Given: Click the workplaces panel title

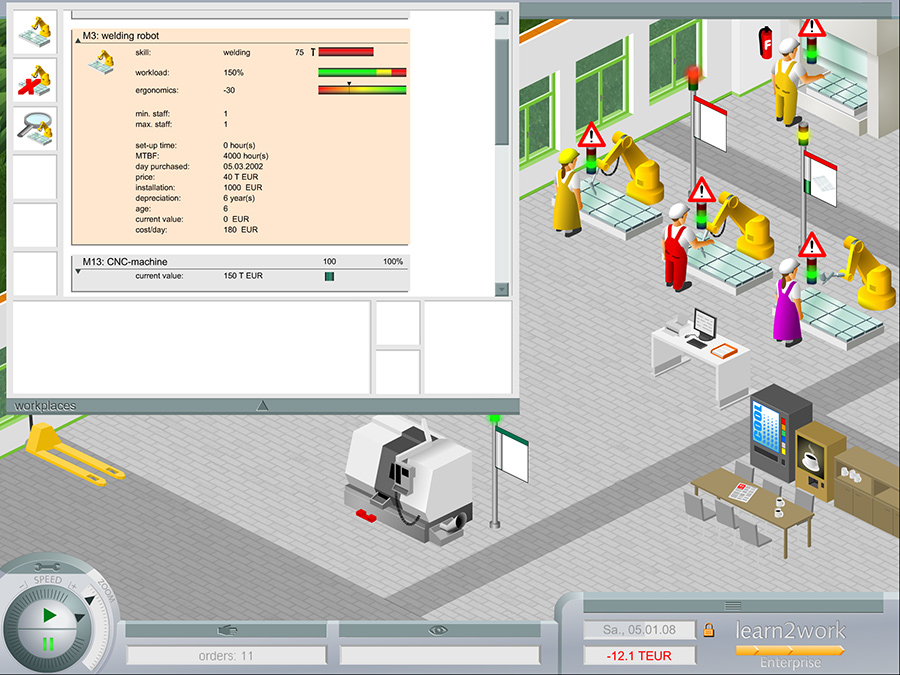Looking at the screenshot, I should (x=45, y=406).
